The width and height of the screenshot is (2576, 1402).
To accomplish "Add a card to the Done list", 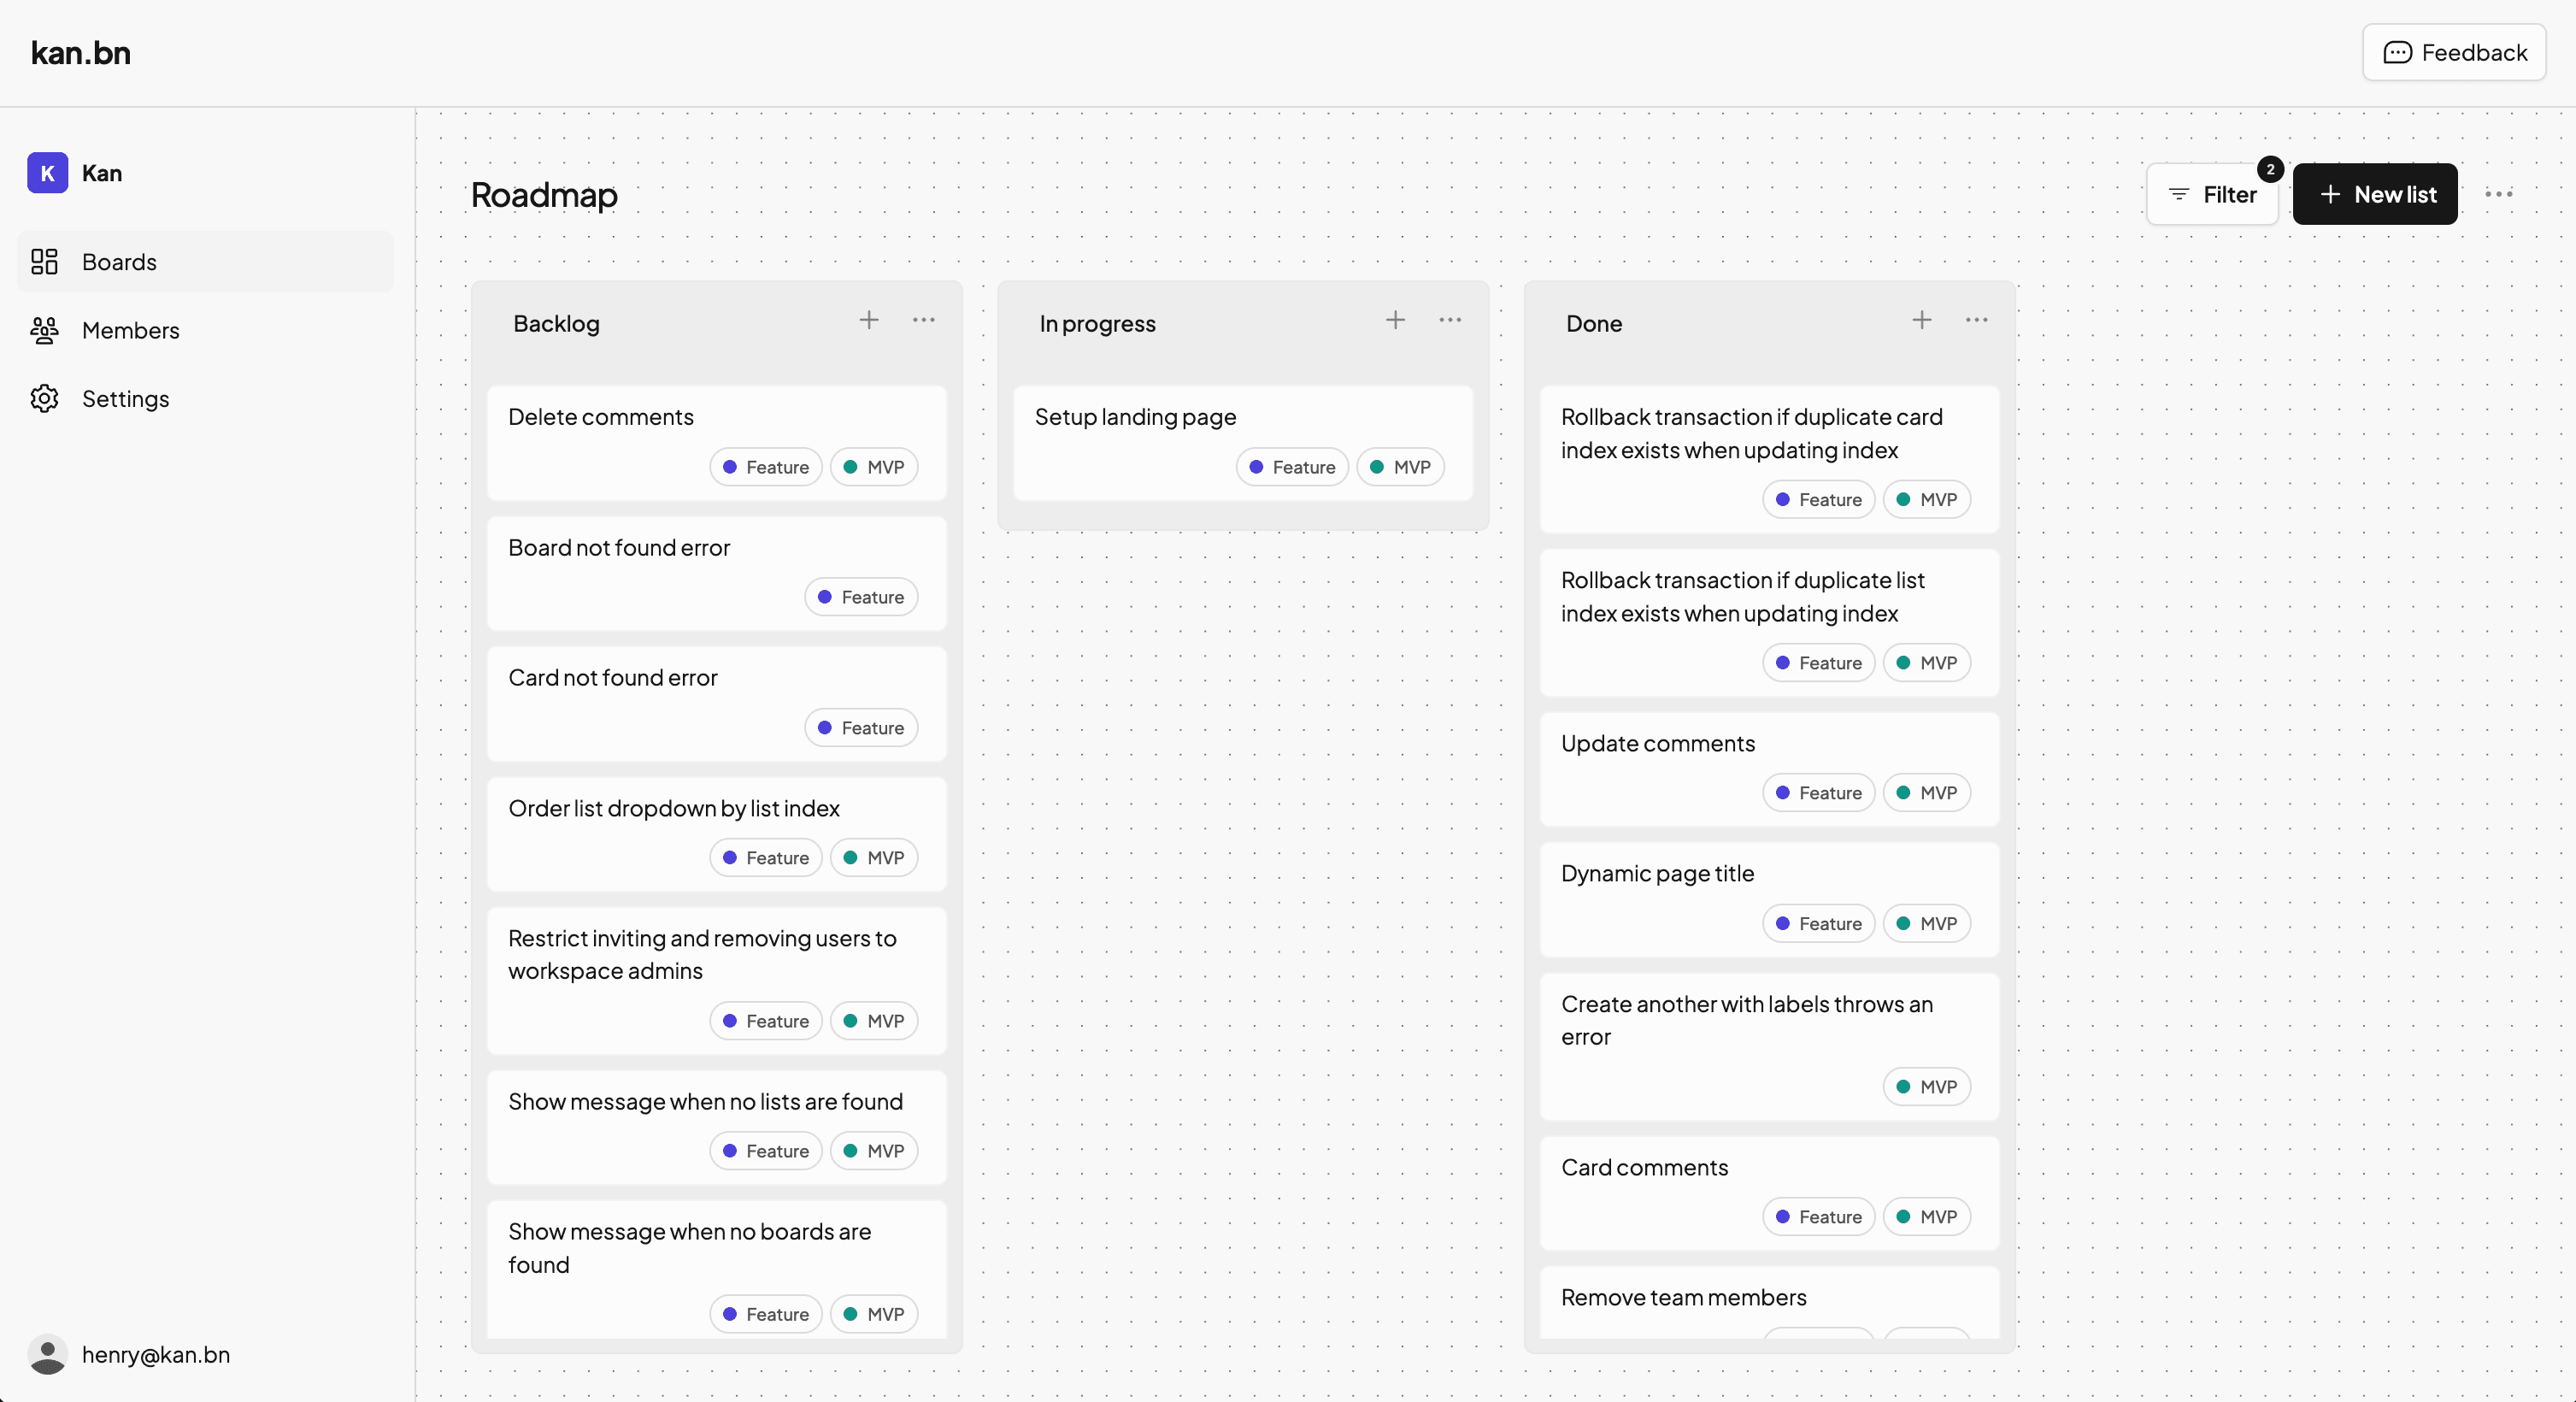I will [1921, 320].
